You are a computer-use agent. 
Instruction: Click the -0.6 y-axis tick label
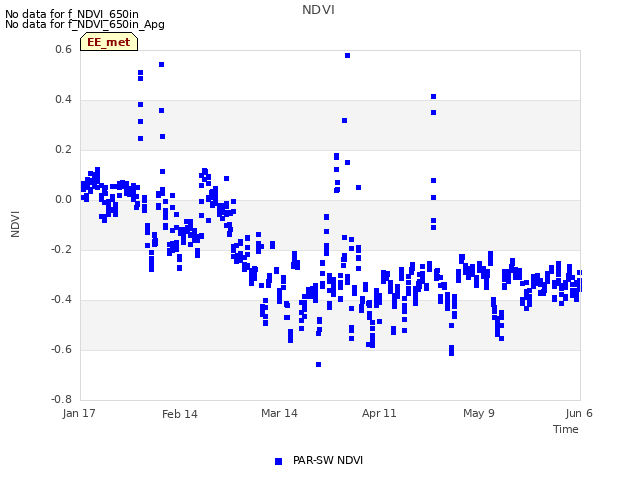tap(61, 349)
